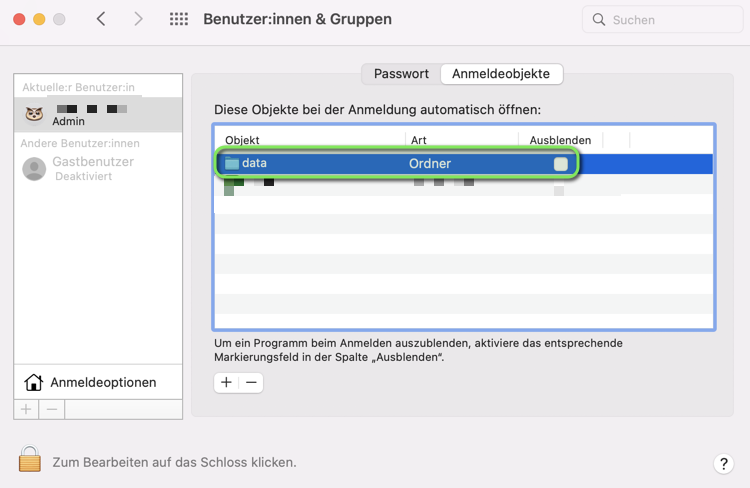Open help with the question mark button
This screenshot has width=750, height=488.
coord(724,464)
